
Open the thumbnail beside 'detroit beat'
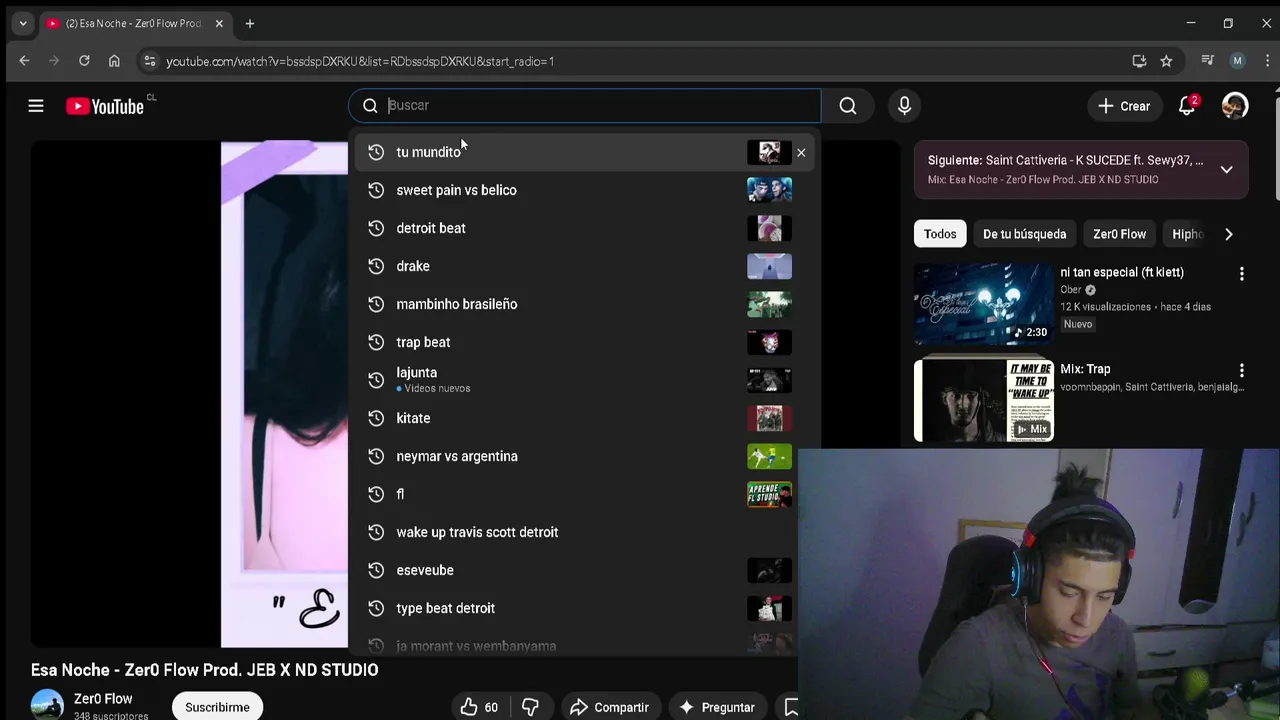[769, 228]
